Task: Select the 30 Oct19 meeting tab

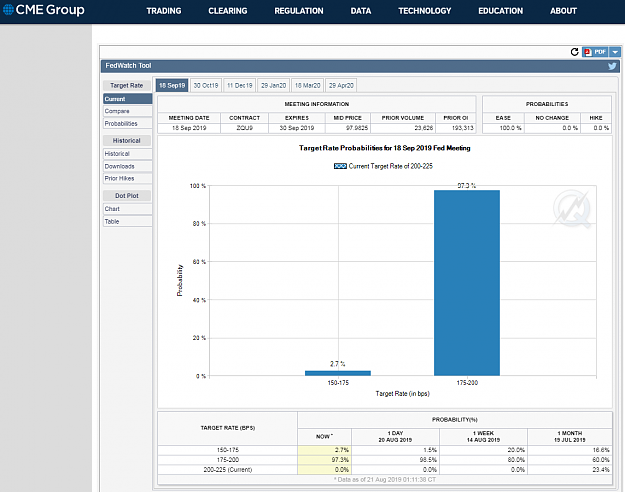Action: coord(206,85)
